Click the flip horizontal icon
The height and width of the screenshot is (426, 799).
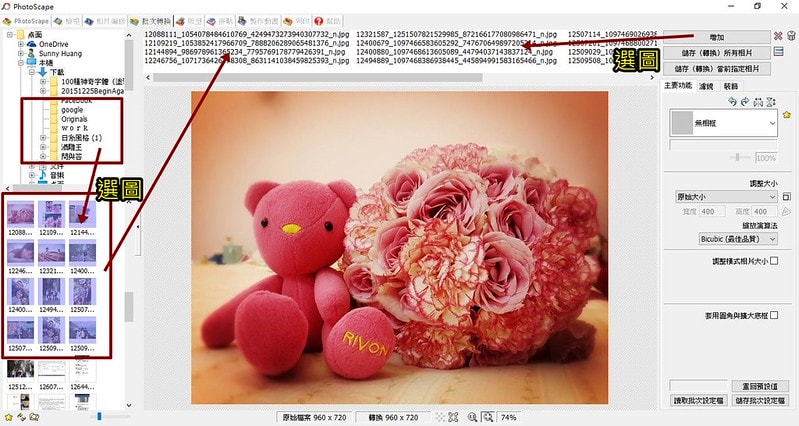tap(757, 102)
